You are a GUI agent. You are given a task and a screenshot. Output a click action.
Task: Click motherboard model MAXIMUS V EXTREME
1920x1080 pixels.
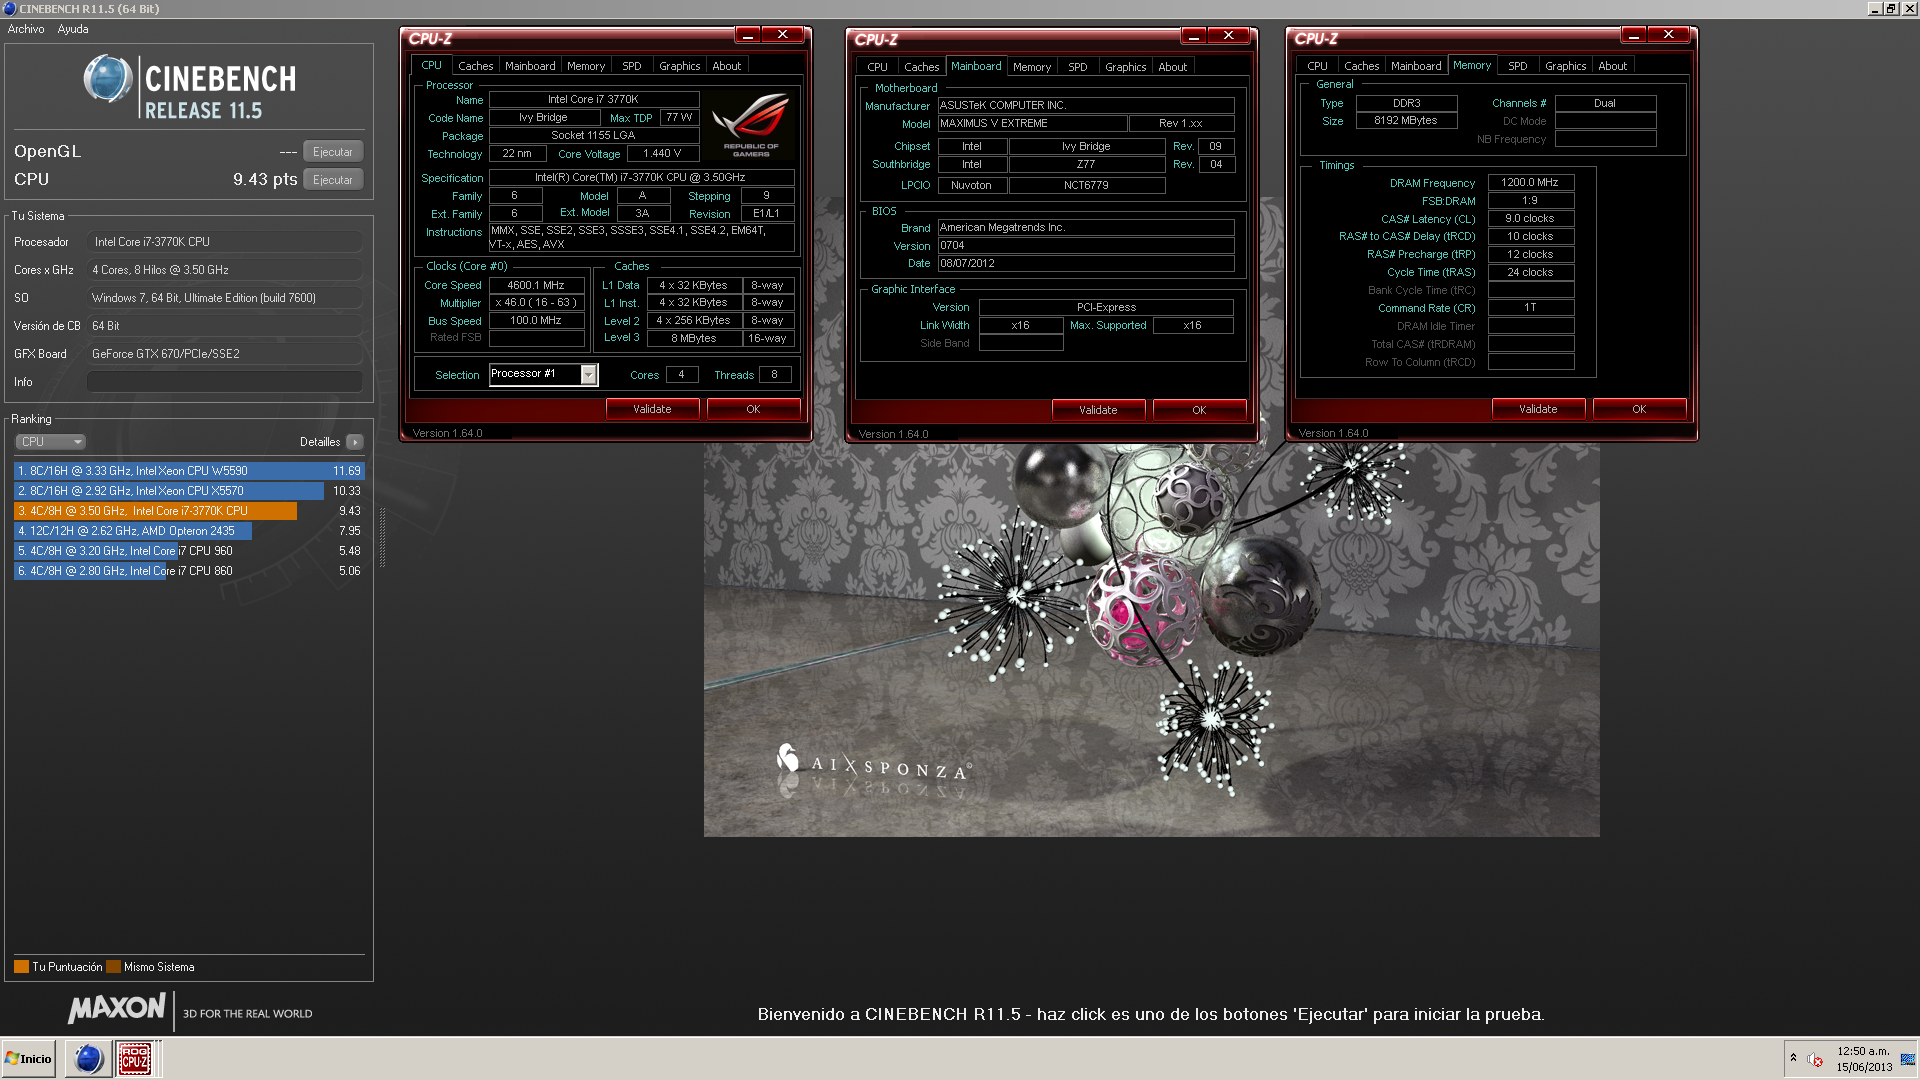click(1032, 124)
